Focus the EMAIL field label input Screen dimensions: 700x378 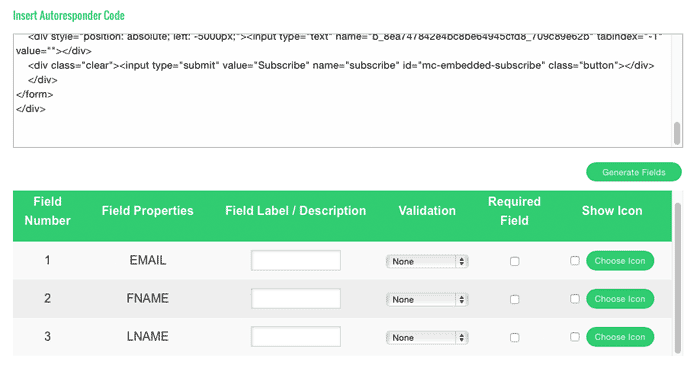[x=296, y=261]
